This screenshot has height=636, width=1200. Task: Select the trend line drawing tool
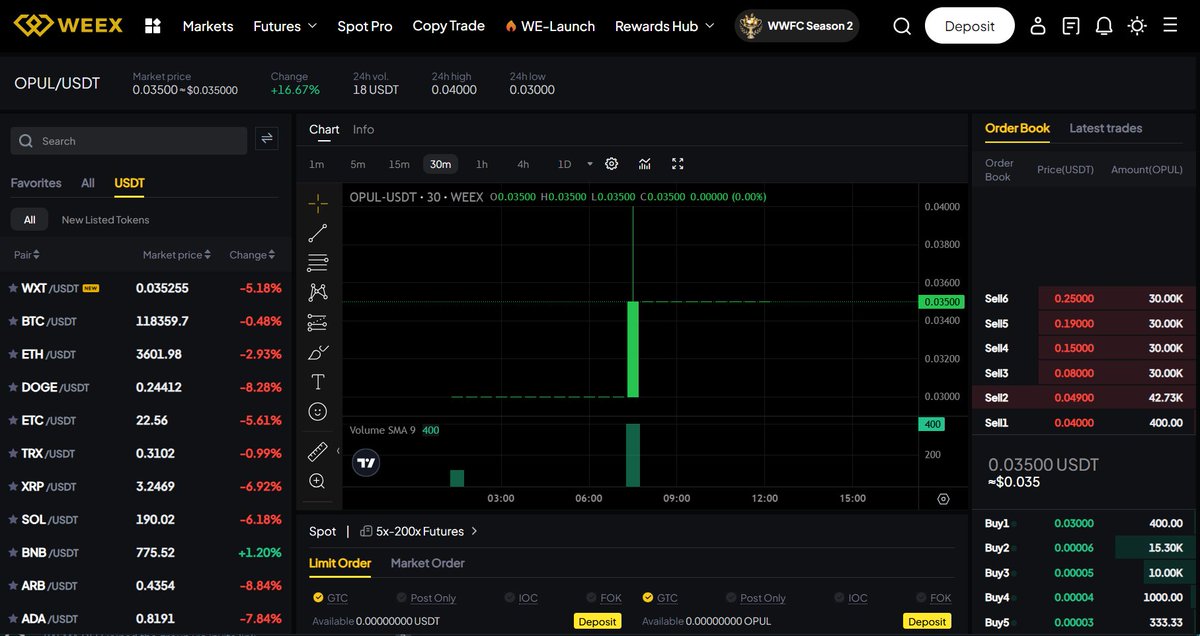coord(318,233)
